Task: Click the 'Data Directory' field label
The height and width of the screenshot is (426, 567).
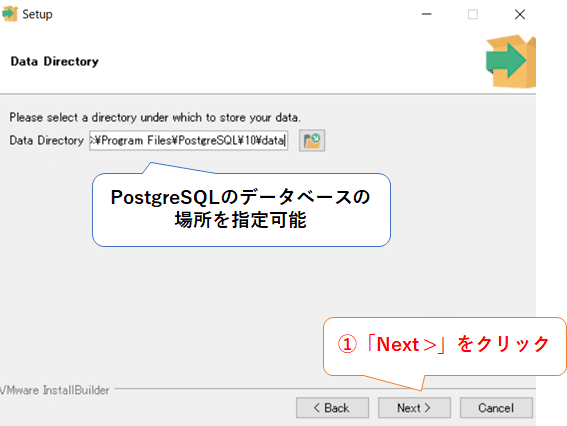Action: point(46,140)
